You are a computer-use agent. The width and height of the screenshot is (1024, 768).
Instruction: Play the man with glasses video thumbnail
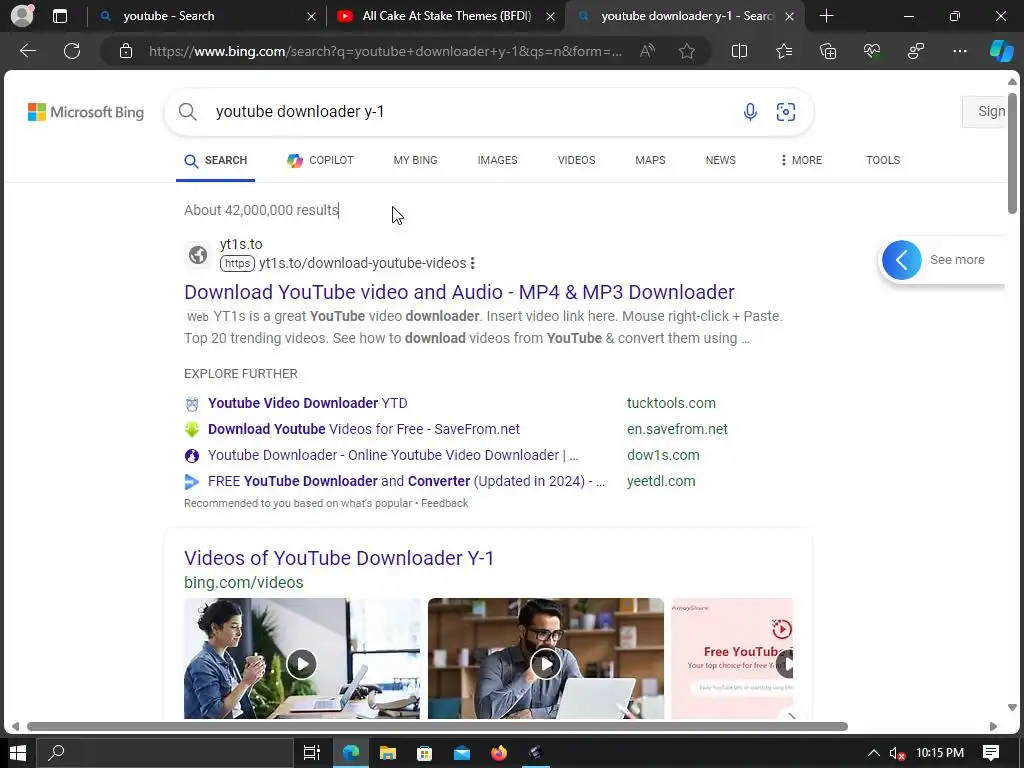click(545, 658)
